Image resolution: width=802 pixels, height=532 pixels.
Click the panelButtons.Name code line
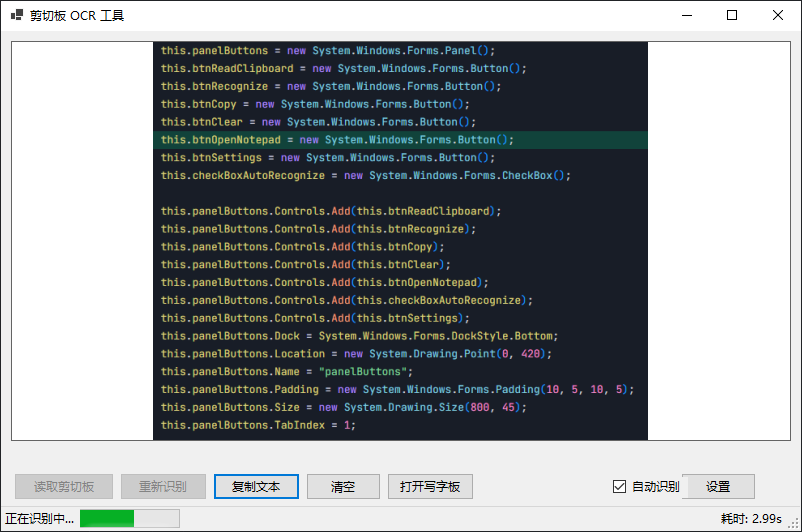coord(258,372)
